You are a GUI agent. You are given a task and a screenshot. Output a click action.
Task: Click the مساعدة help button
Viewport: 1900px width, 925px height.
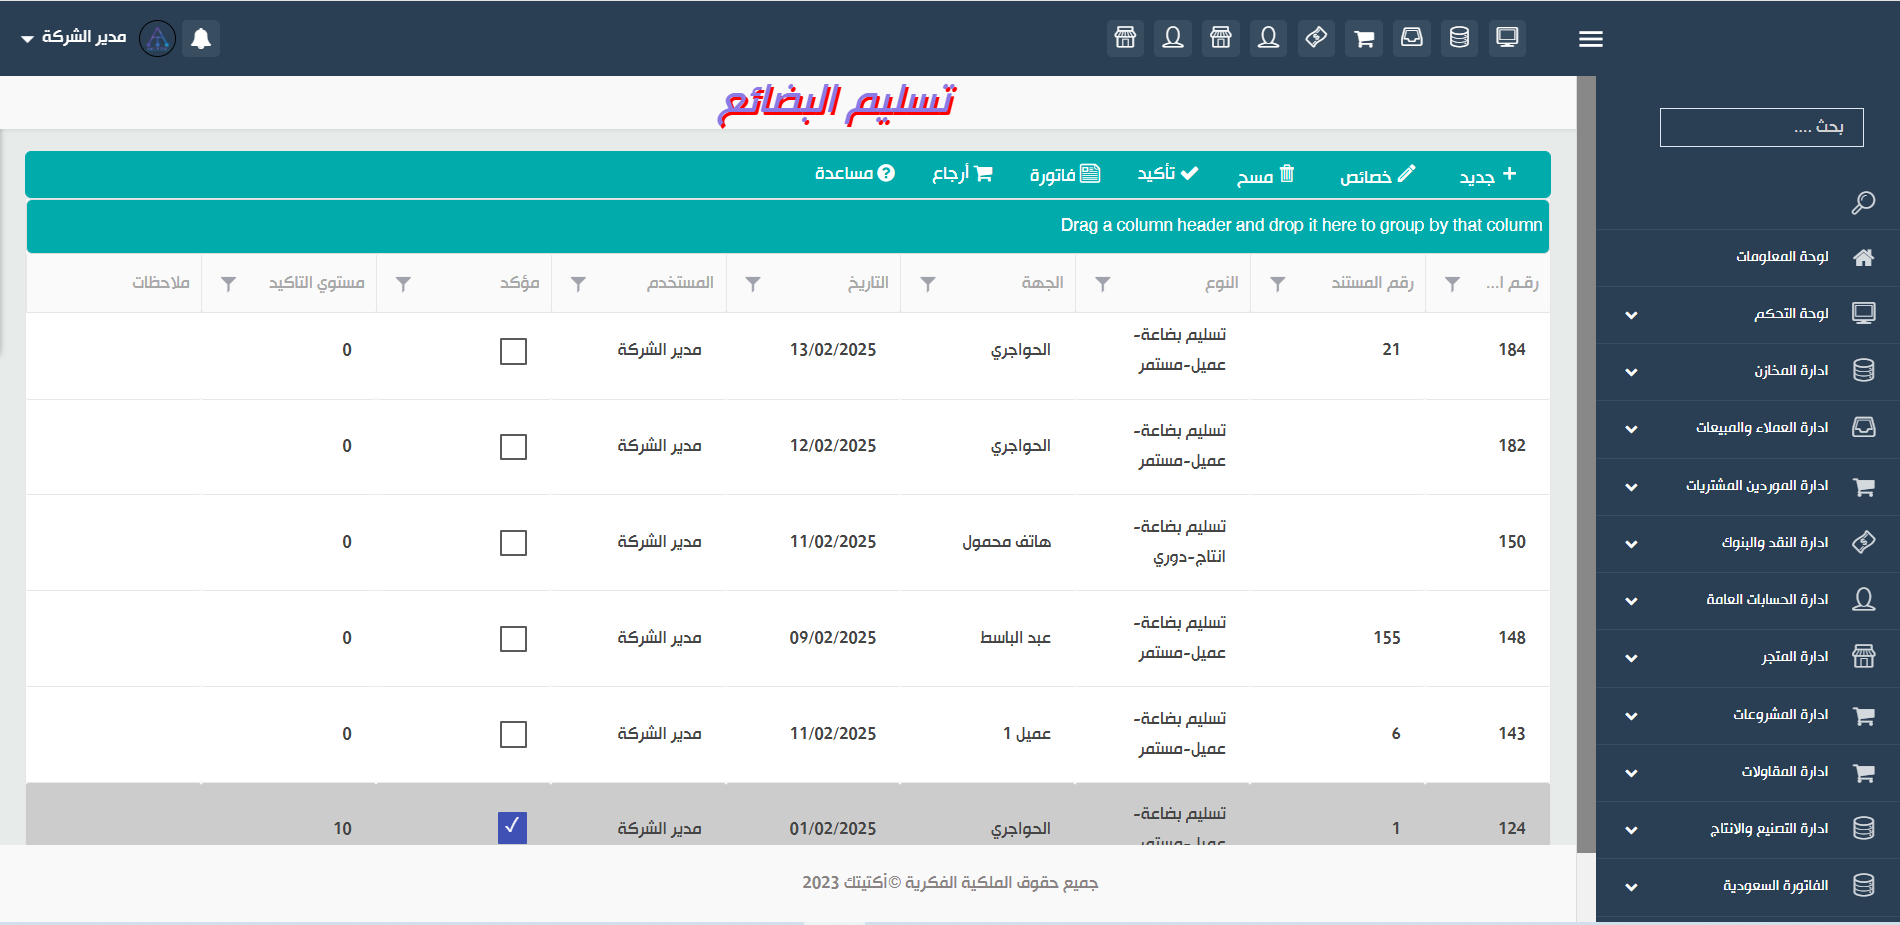coord(854,174)
